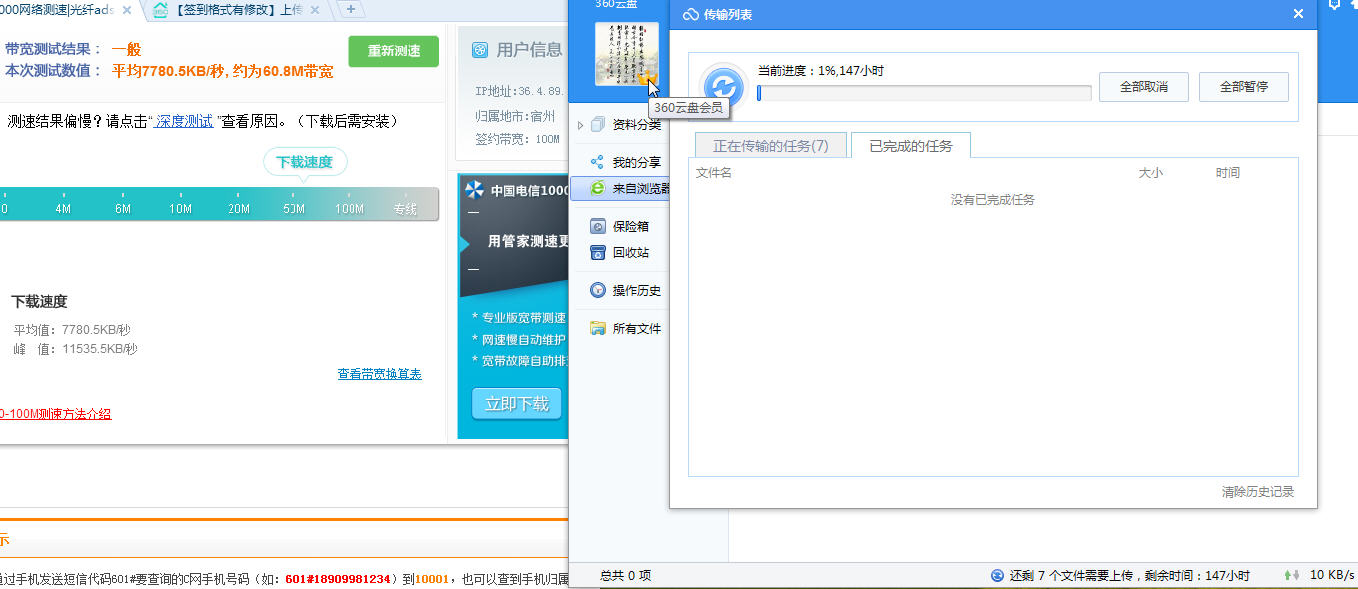
Task: Close the 传输列表 dialog
Action: click(1298, 14)
